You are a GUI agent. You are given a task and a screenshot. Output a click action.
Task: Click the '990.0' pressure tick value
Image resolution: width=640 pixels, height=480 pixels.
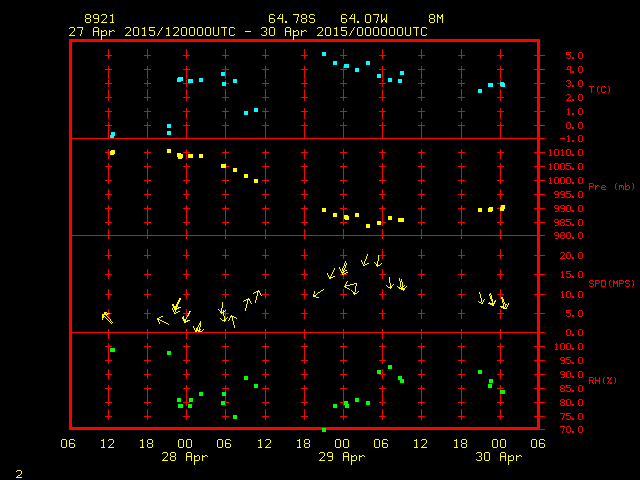[x=568, y=209]
